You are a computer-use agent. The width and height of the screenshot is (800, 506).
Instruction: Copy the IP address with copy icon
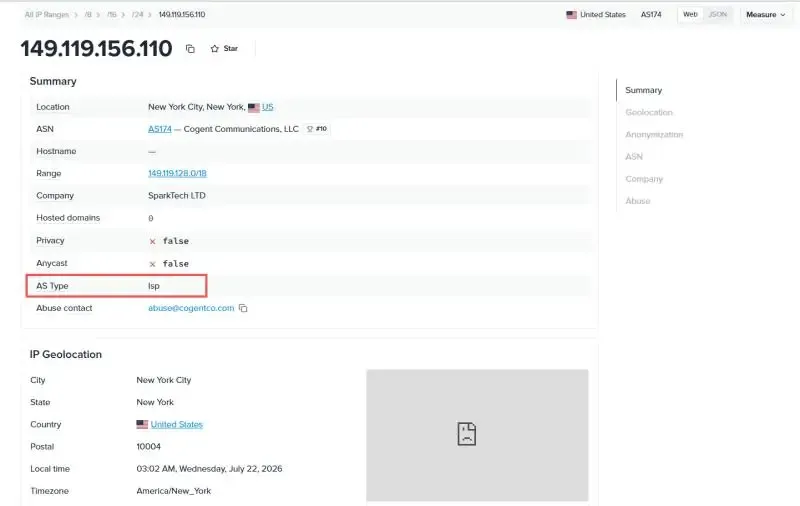pyautogui.click(x=190, y=49)
